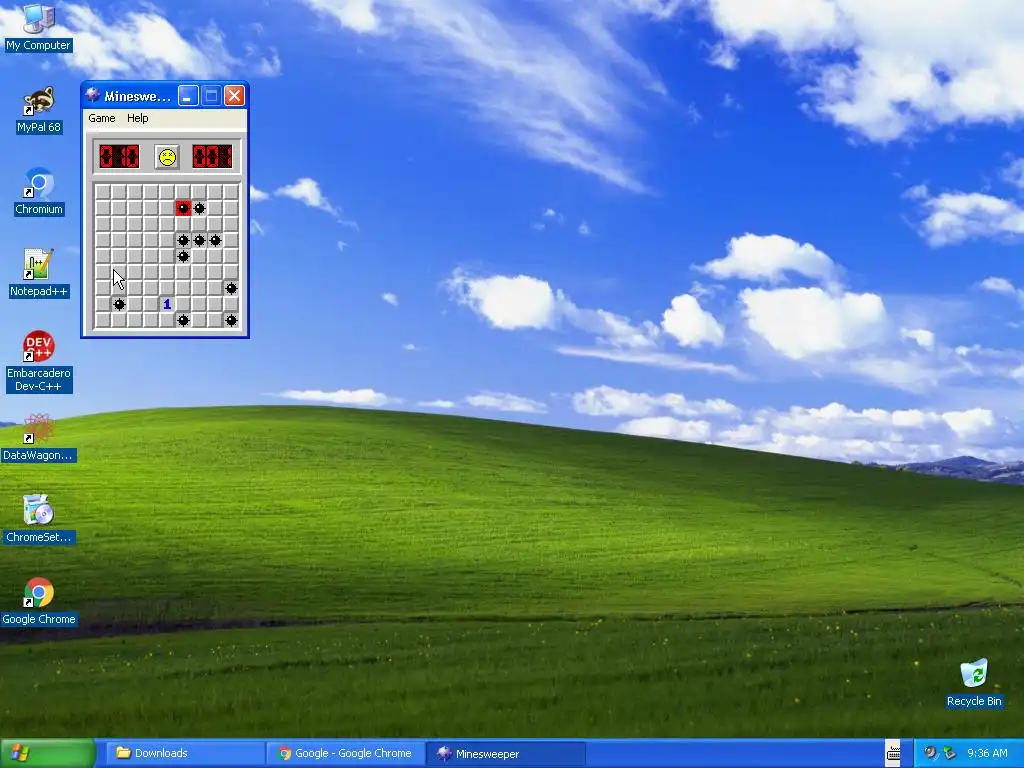Switch to Google - Google Chrome taskbar button

point(345,754)
